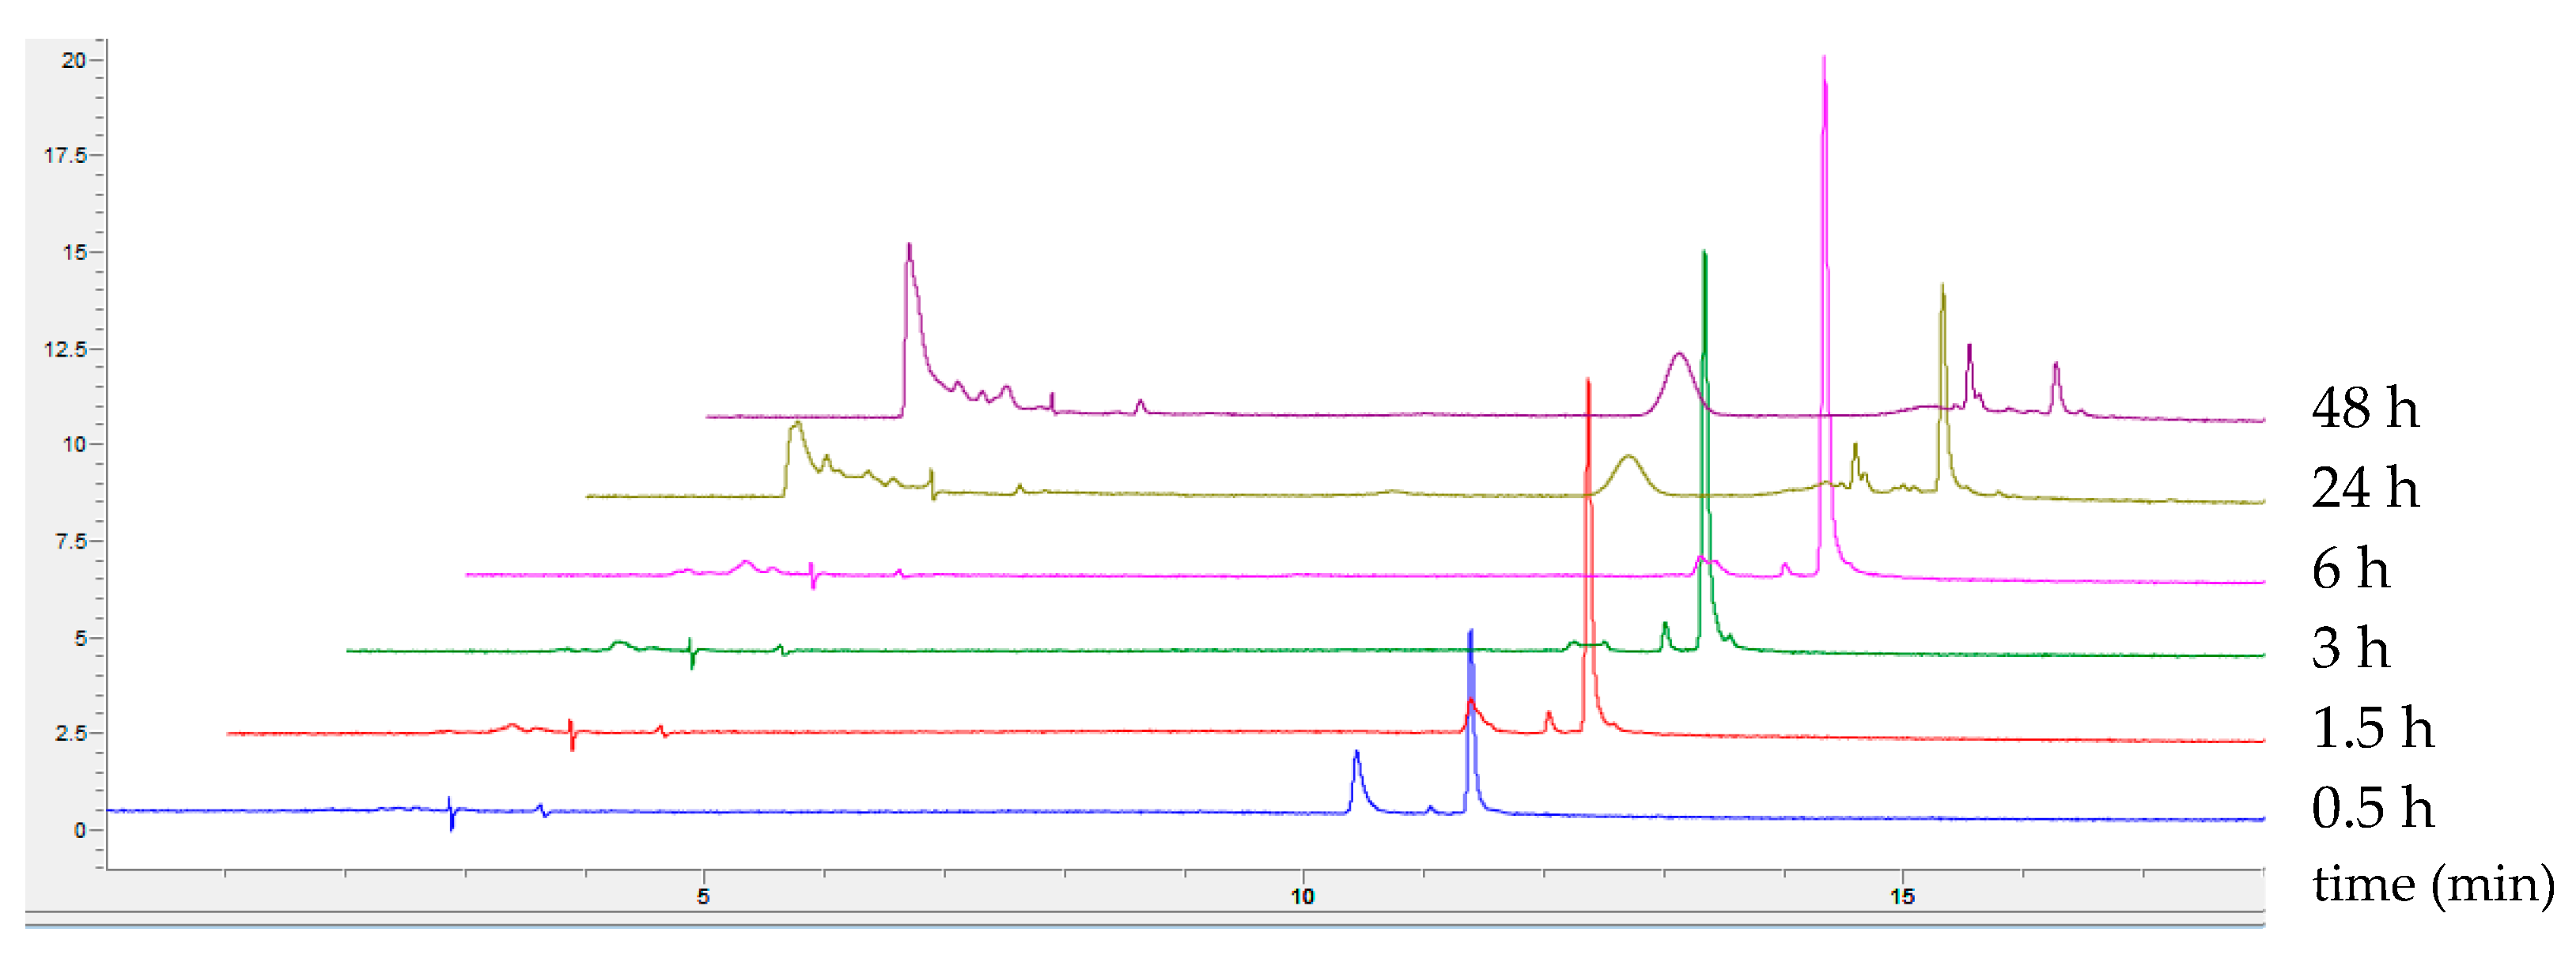The height and width of the screenshot is (966, 2576).
Task: Click the y-axis value 20
Action: (73, 60)
